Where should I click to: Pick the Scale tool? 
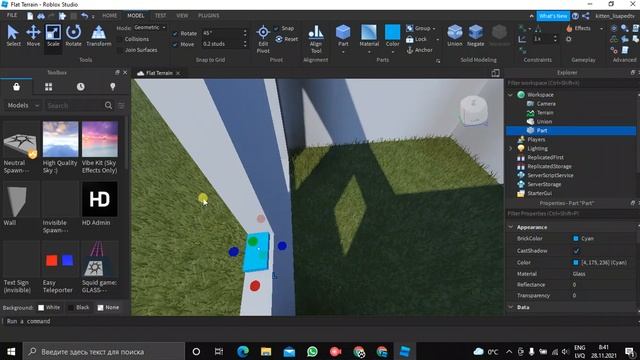pos(53,36)
